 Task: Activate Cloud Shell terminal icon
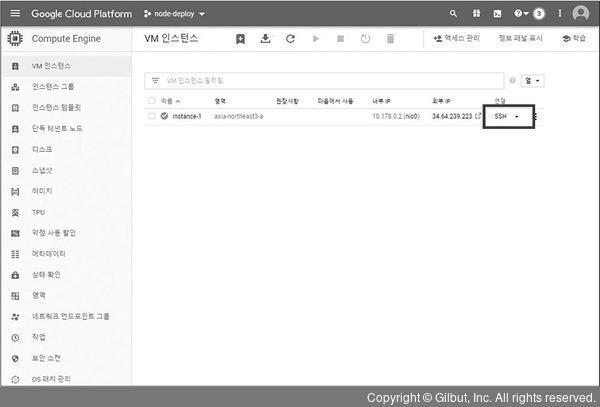(497, 14)
